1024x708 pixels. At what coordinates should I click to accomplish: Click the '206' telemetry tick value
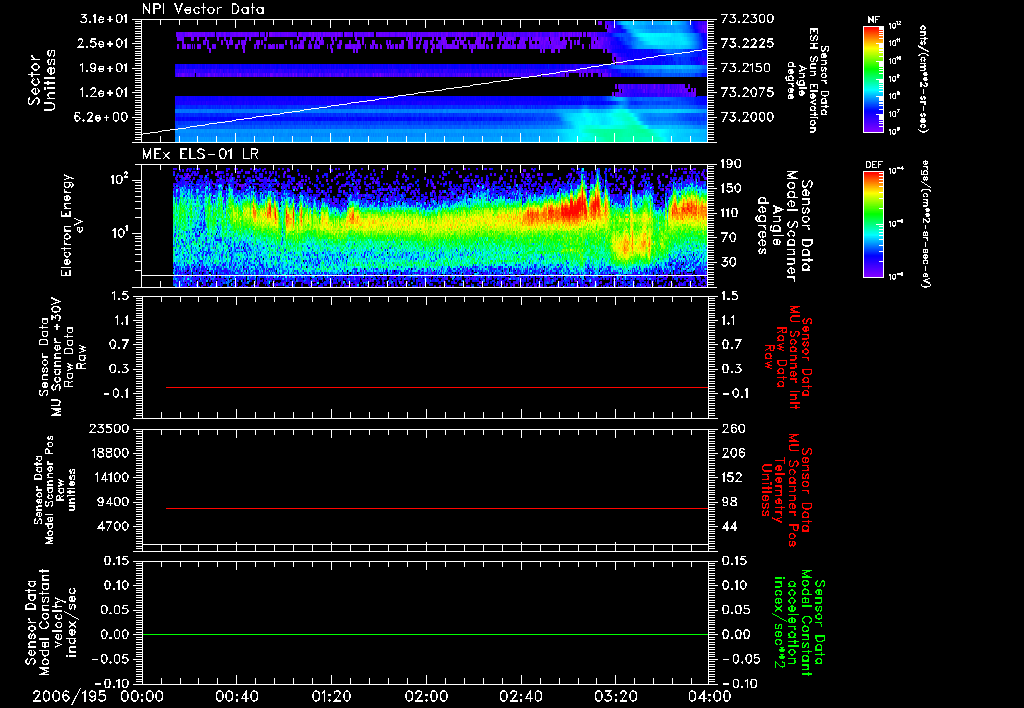tap(734, 453)
